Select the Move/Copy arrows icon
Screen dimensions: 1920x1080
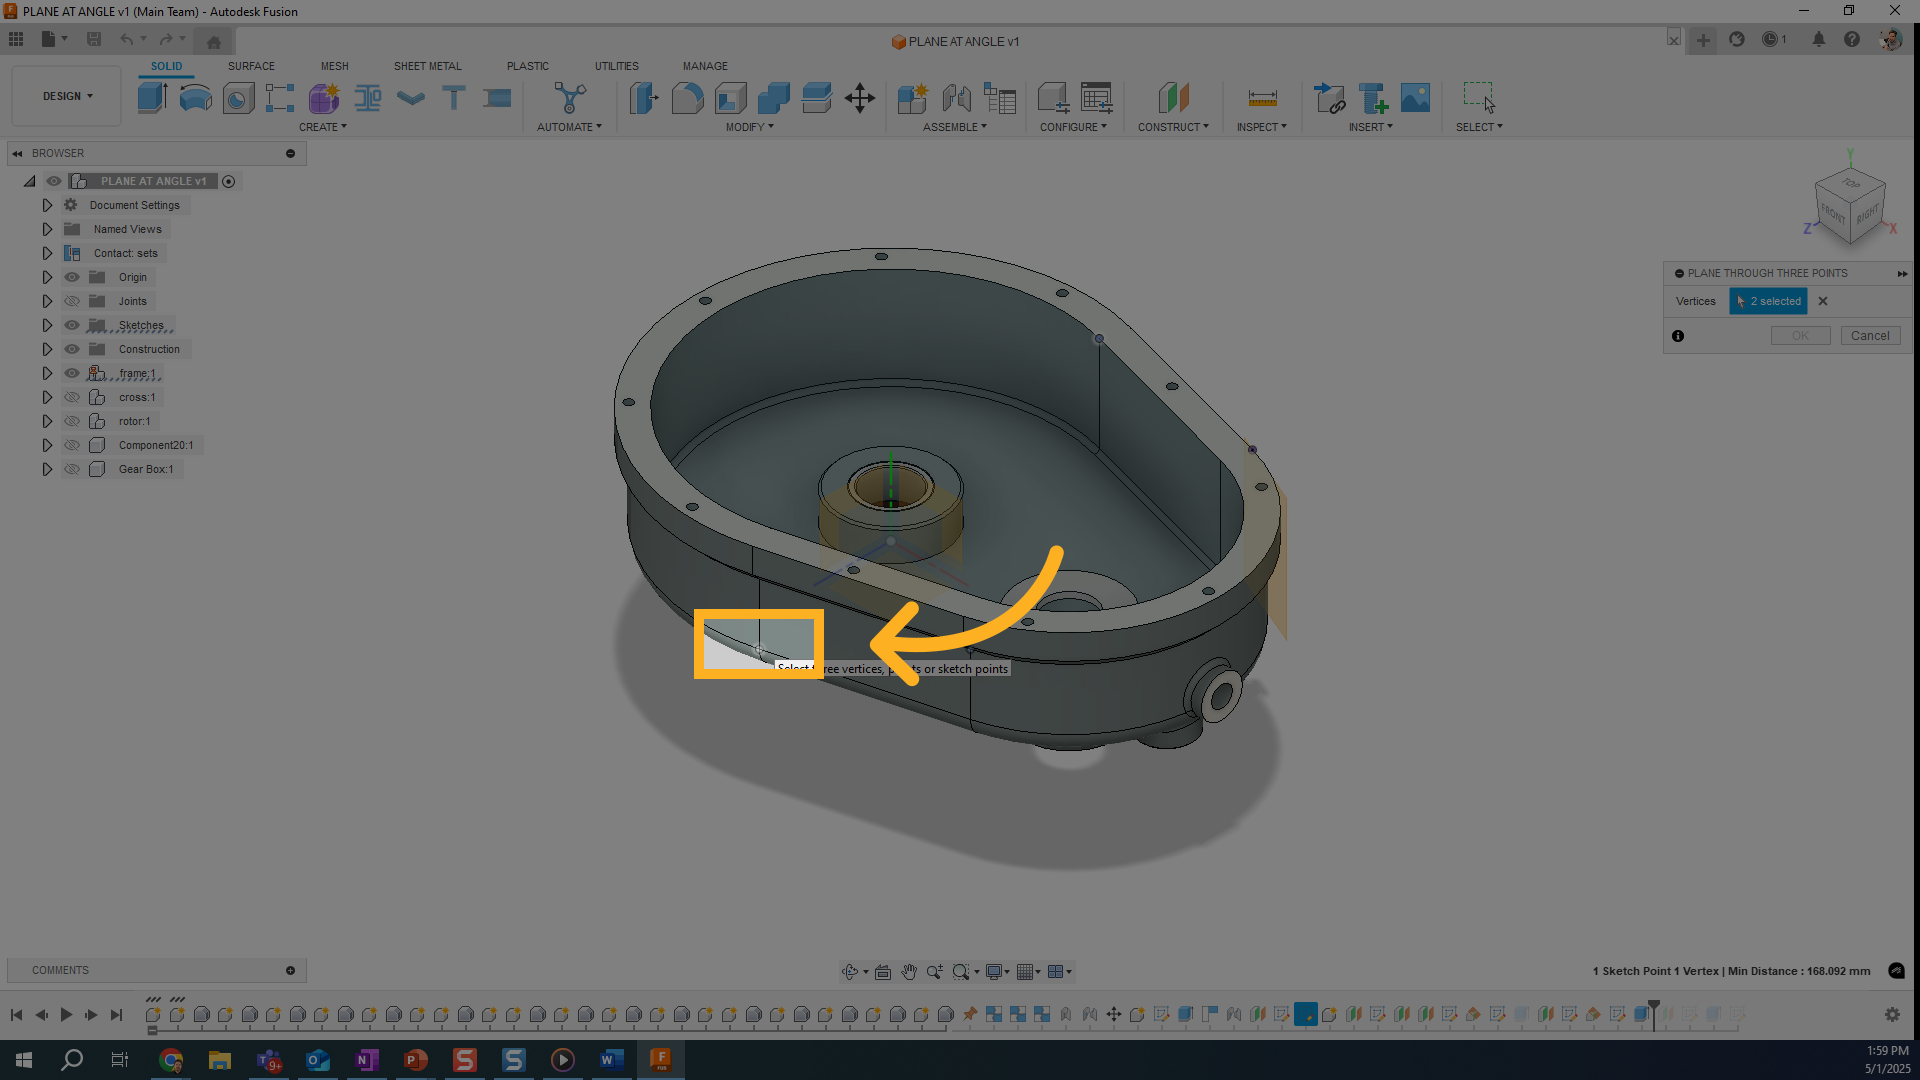click(860, 98)
